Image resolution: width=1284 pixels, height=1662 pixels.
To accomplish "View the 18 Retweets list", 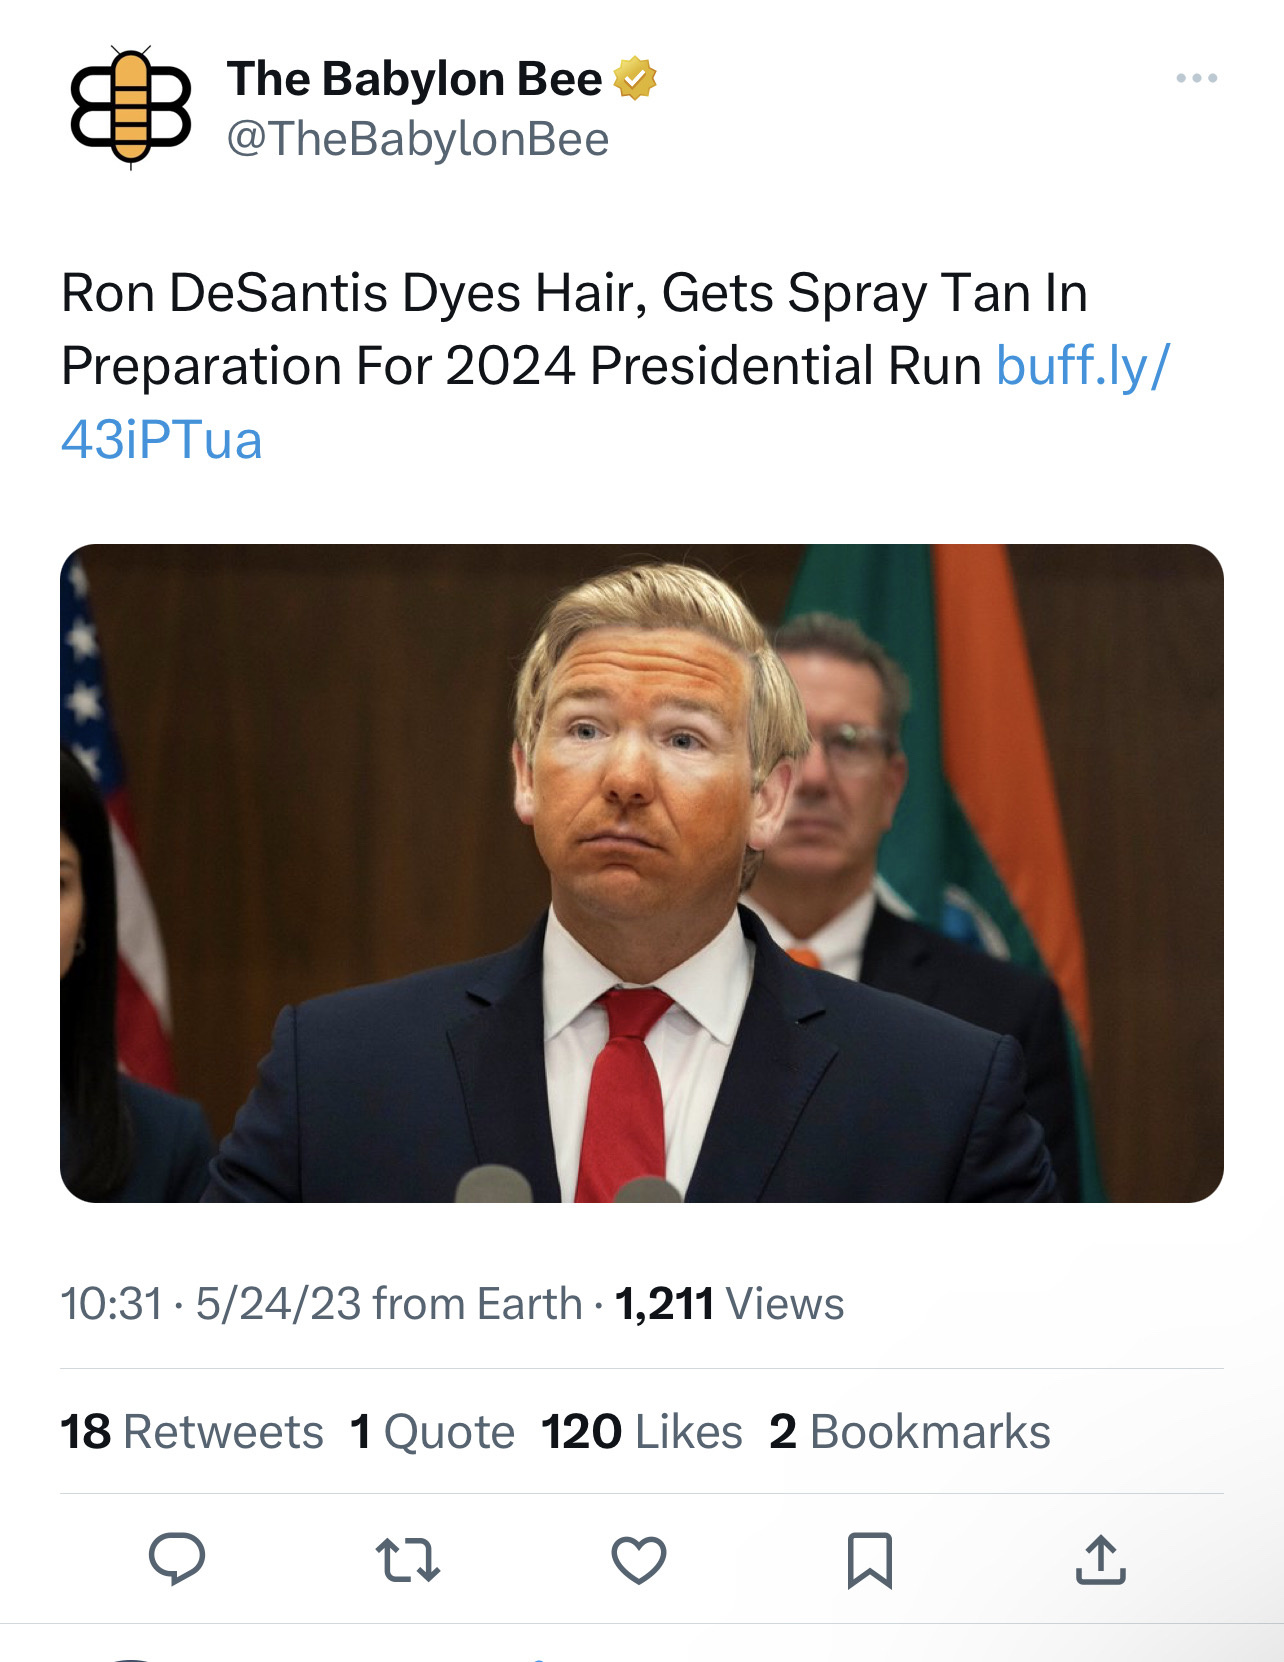I will [192, 1431].
